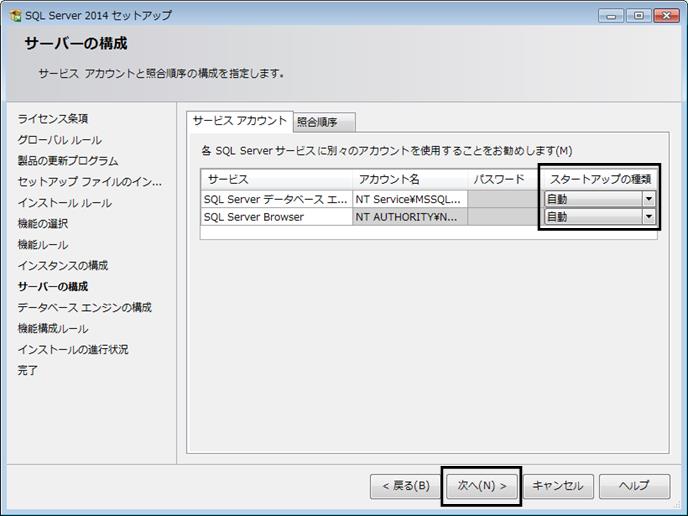Click the アカウント名 column header
The width and height of the screenshot is (688, 516).
pyautogui.click(x=410, y=179)
